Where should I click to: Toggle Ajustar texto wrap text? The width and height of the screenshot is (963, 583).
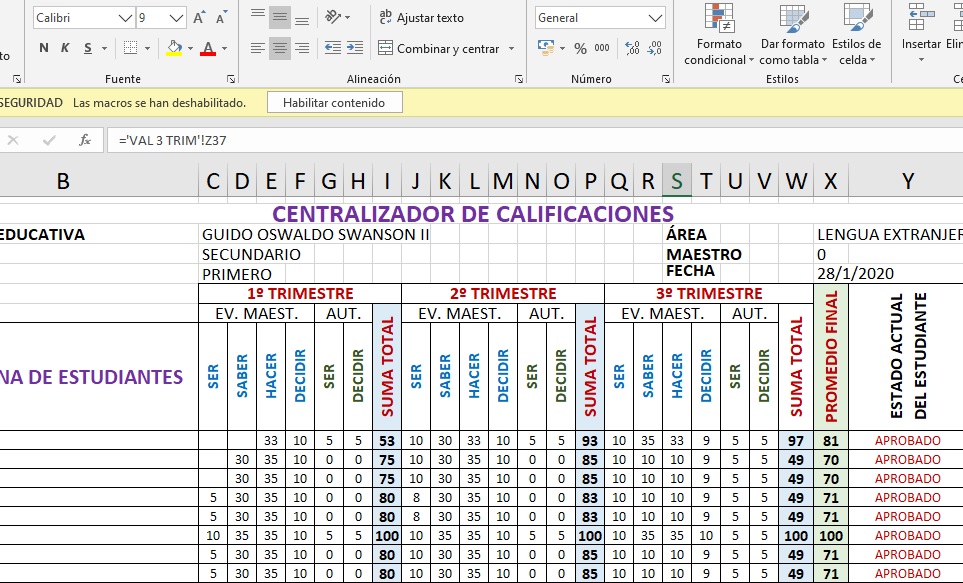click(421, 18)
